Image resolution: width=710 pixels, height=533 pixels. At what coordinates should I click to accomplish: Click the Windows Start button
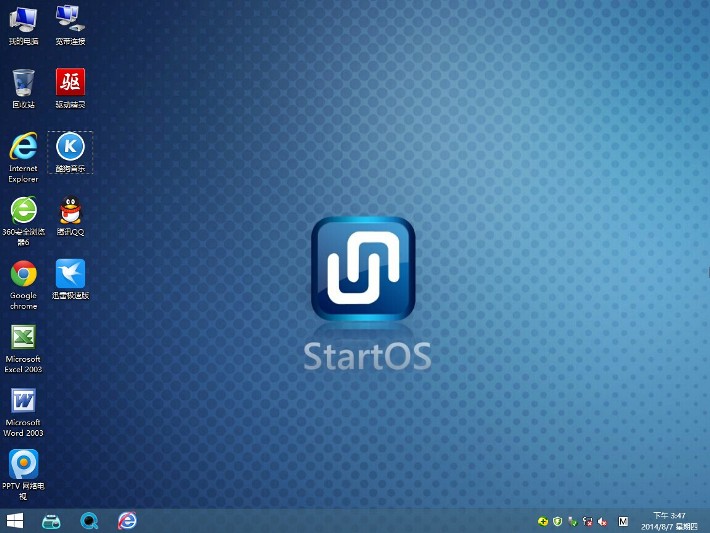pyautogui.click(x=15, y=521)
